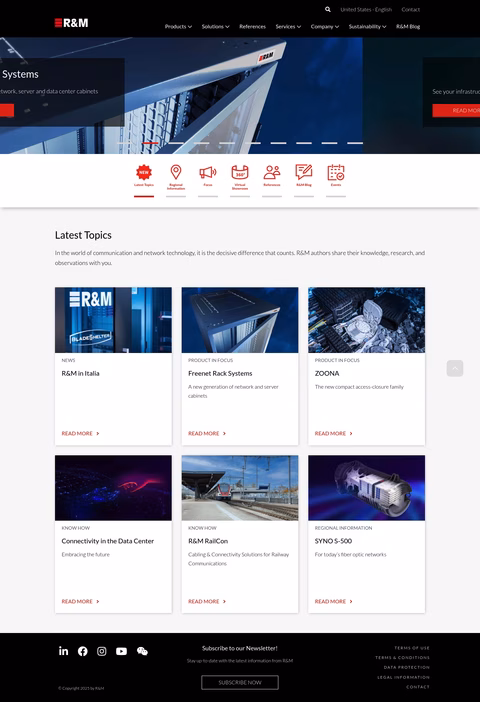Click Subscribe to our Newsletter heading
This screenshot has height=702, width=480.
(x=240, y=648)
